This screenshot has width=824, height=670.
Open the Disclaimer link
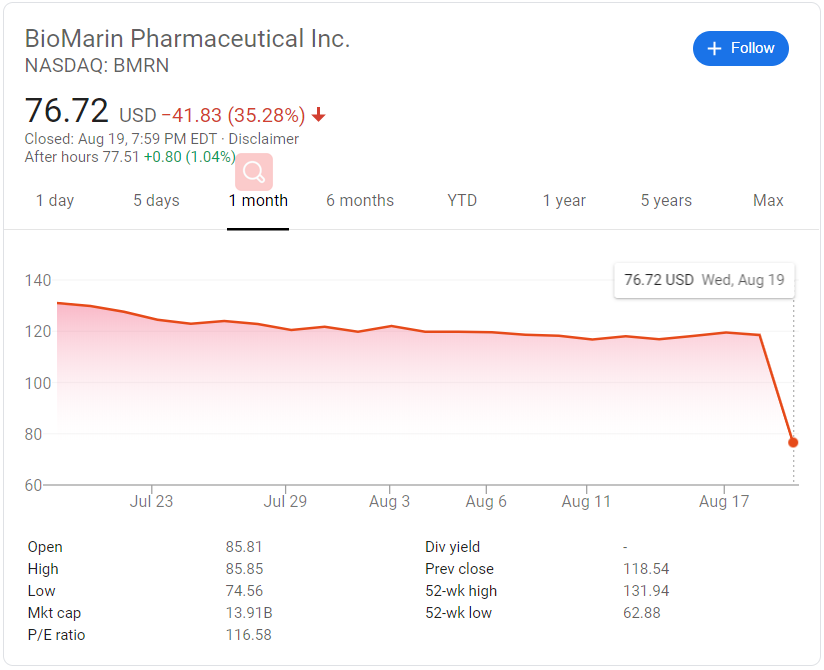click(264, 139)
